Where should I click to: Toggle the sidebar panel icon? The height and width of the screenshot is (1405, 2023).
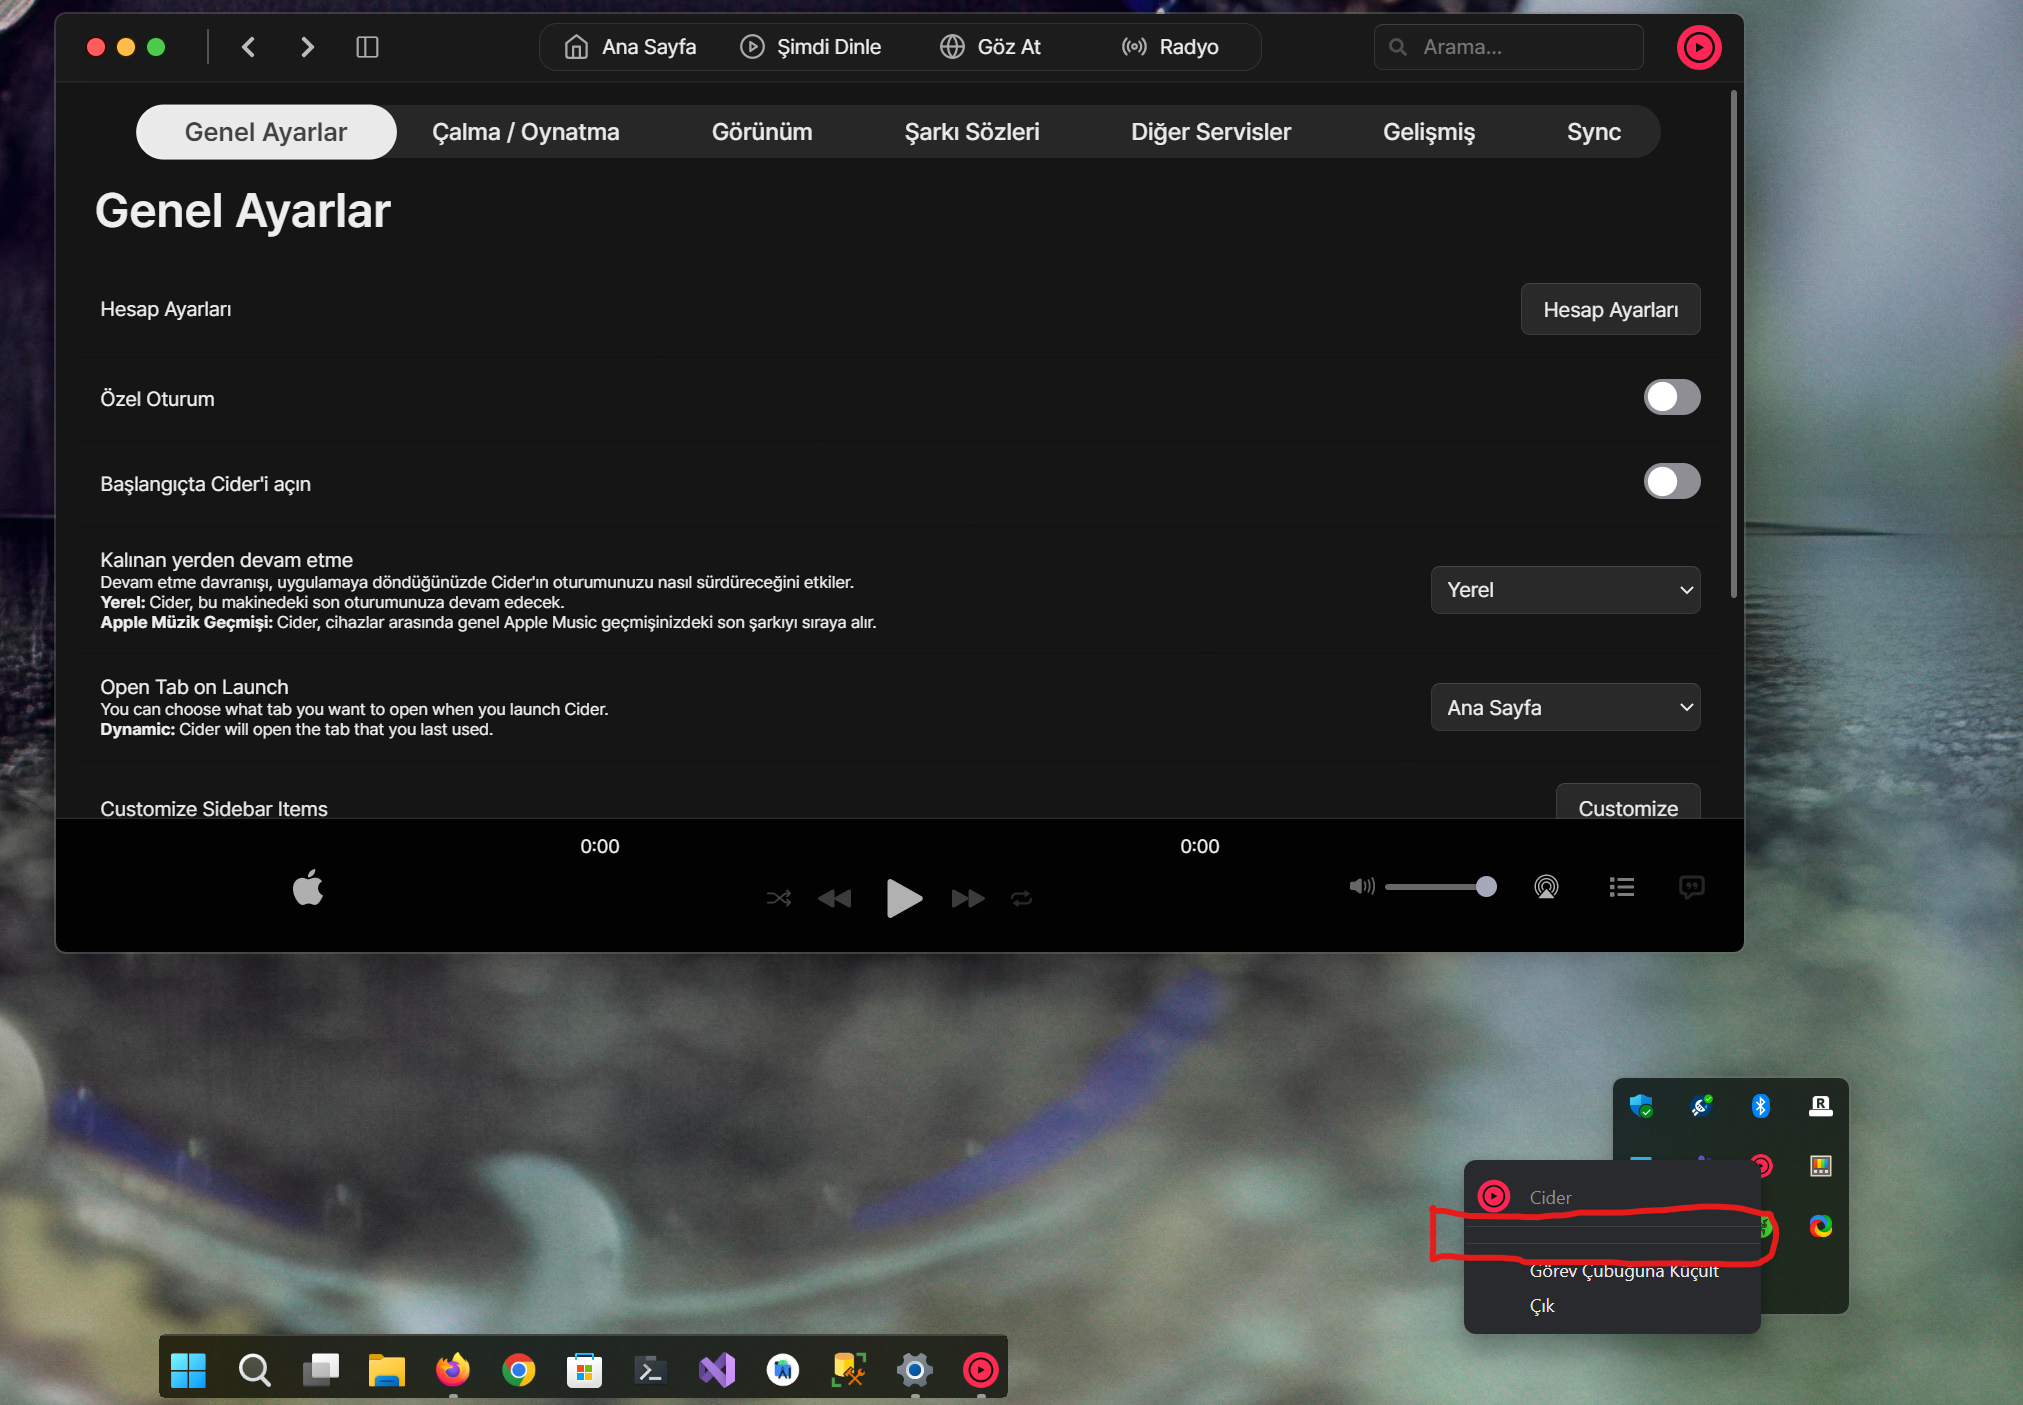[367, 47]
